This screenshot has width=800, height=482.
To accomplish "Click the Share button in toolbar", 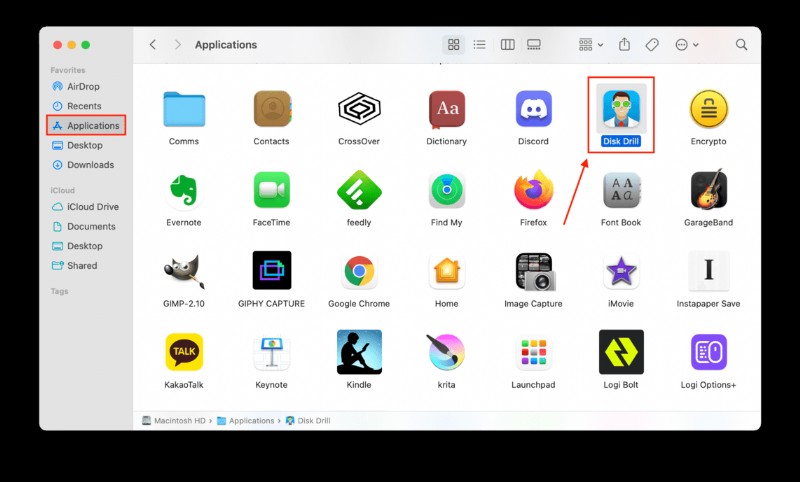I will [x=625, y=45].
